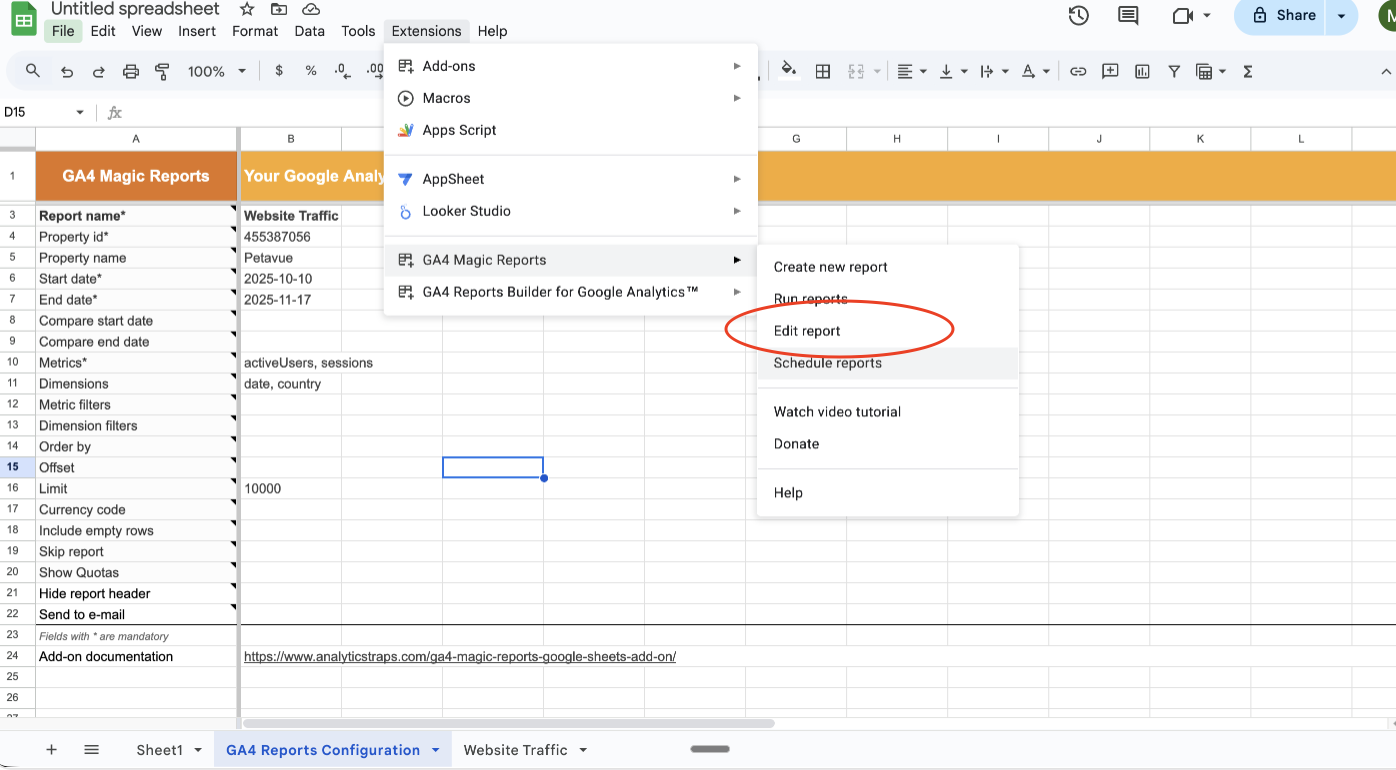This screenshot has height=770, width=1396.
Task: Open the File menu
Action: tap(63, 31)
